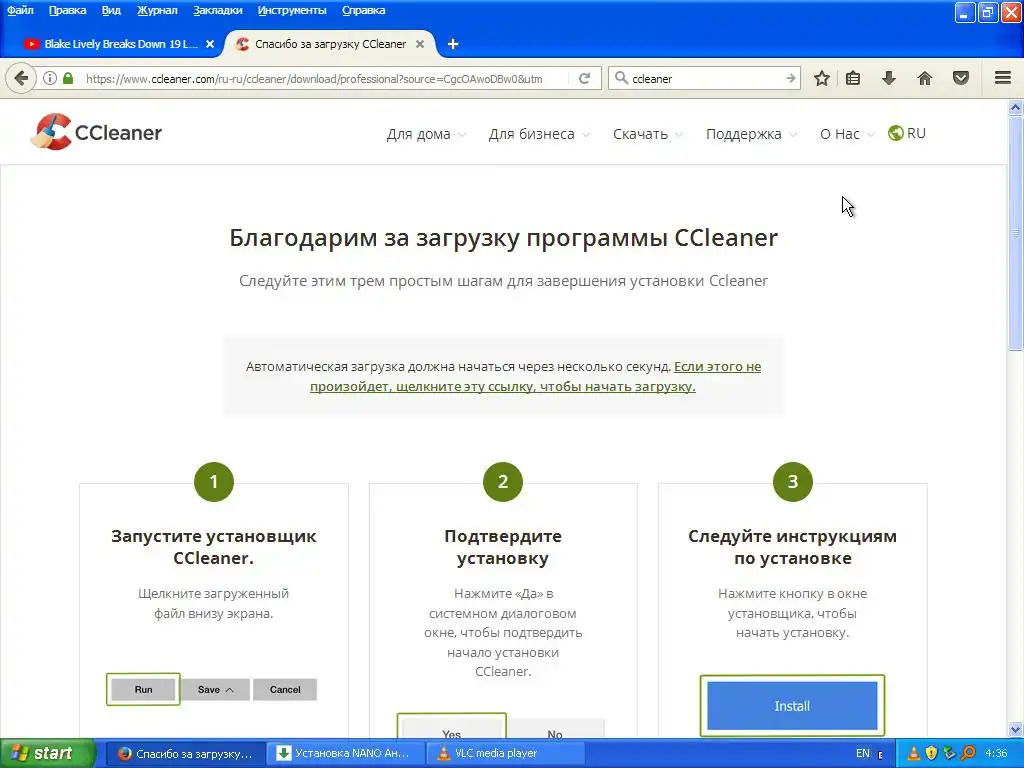Screen dimensions: 1024x768
Task: Click the page scrollbar down arrow
Action: (1016, 729)
